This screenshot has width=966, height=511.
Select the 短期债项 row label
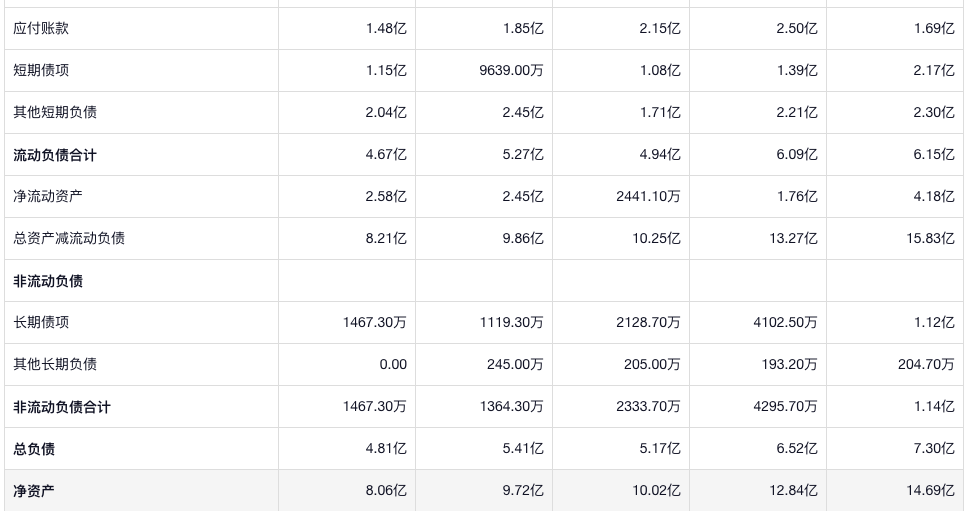pyautogui.click(x=41, y=70)
